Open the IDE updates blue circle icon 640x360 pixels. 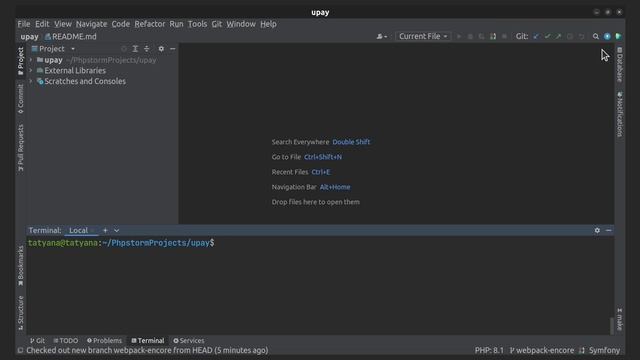607,36
